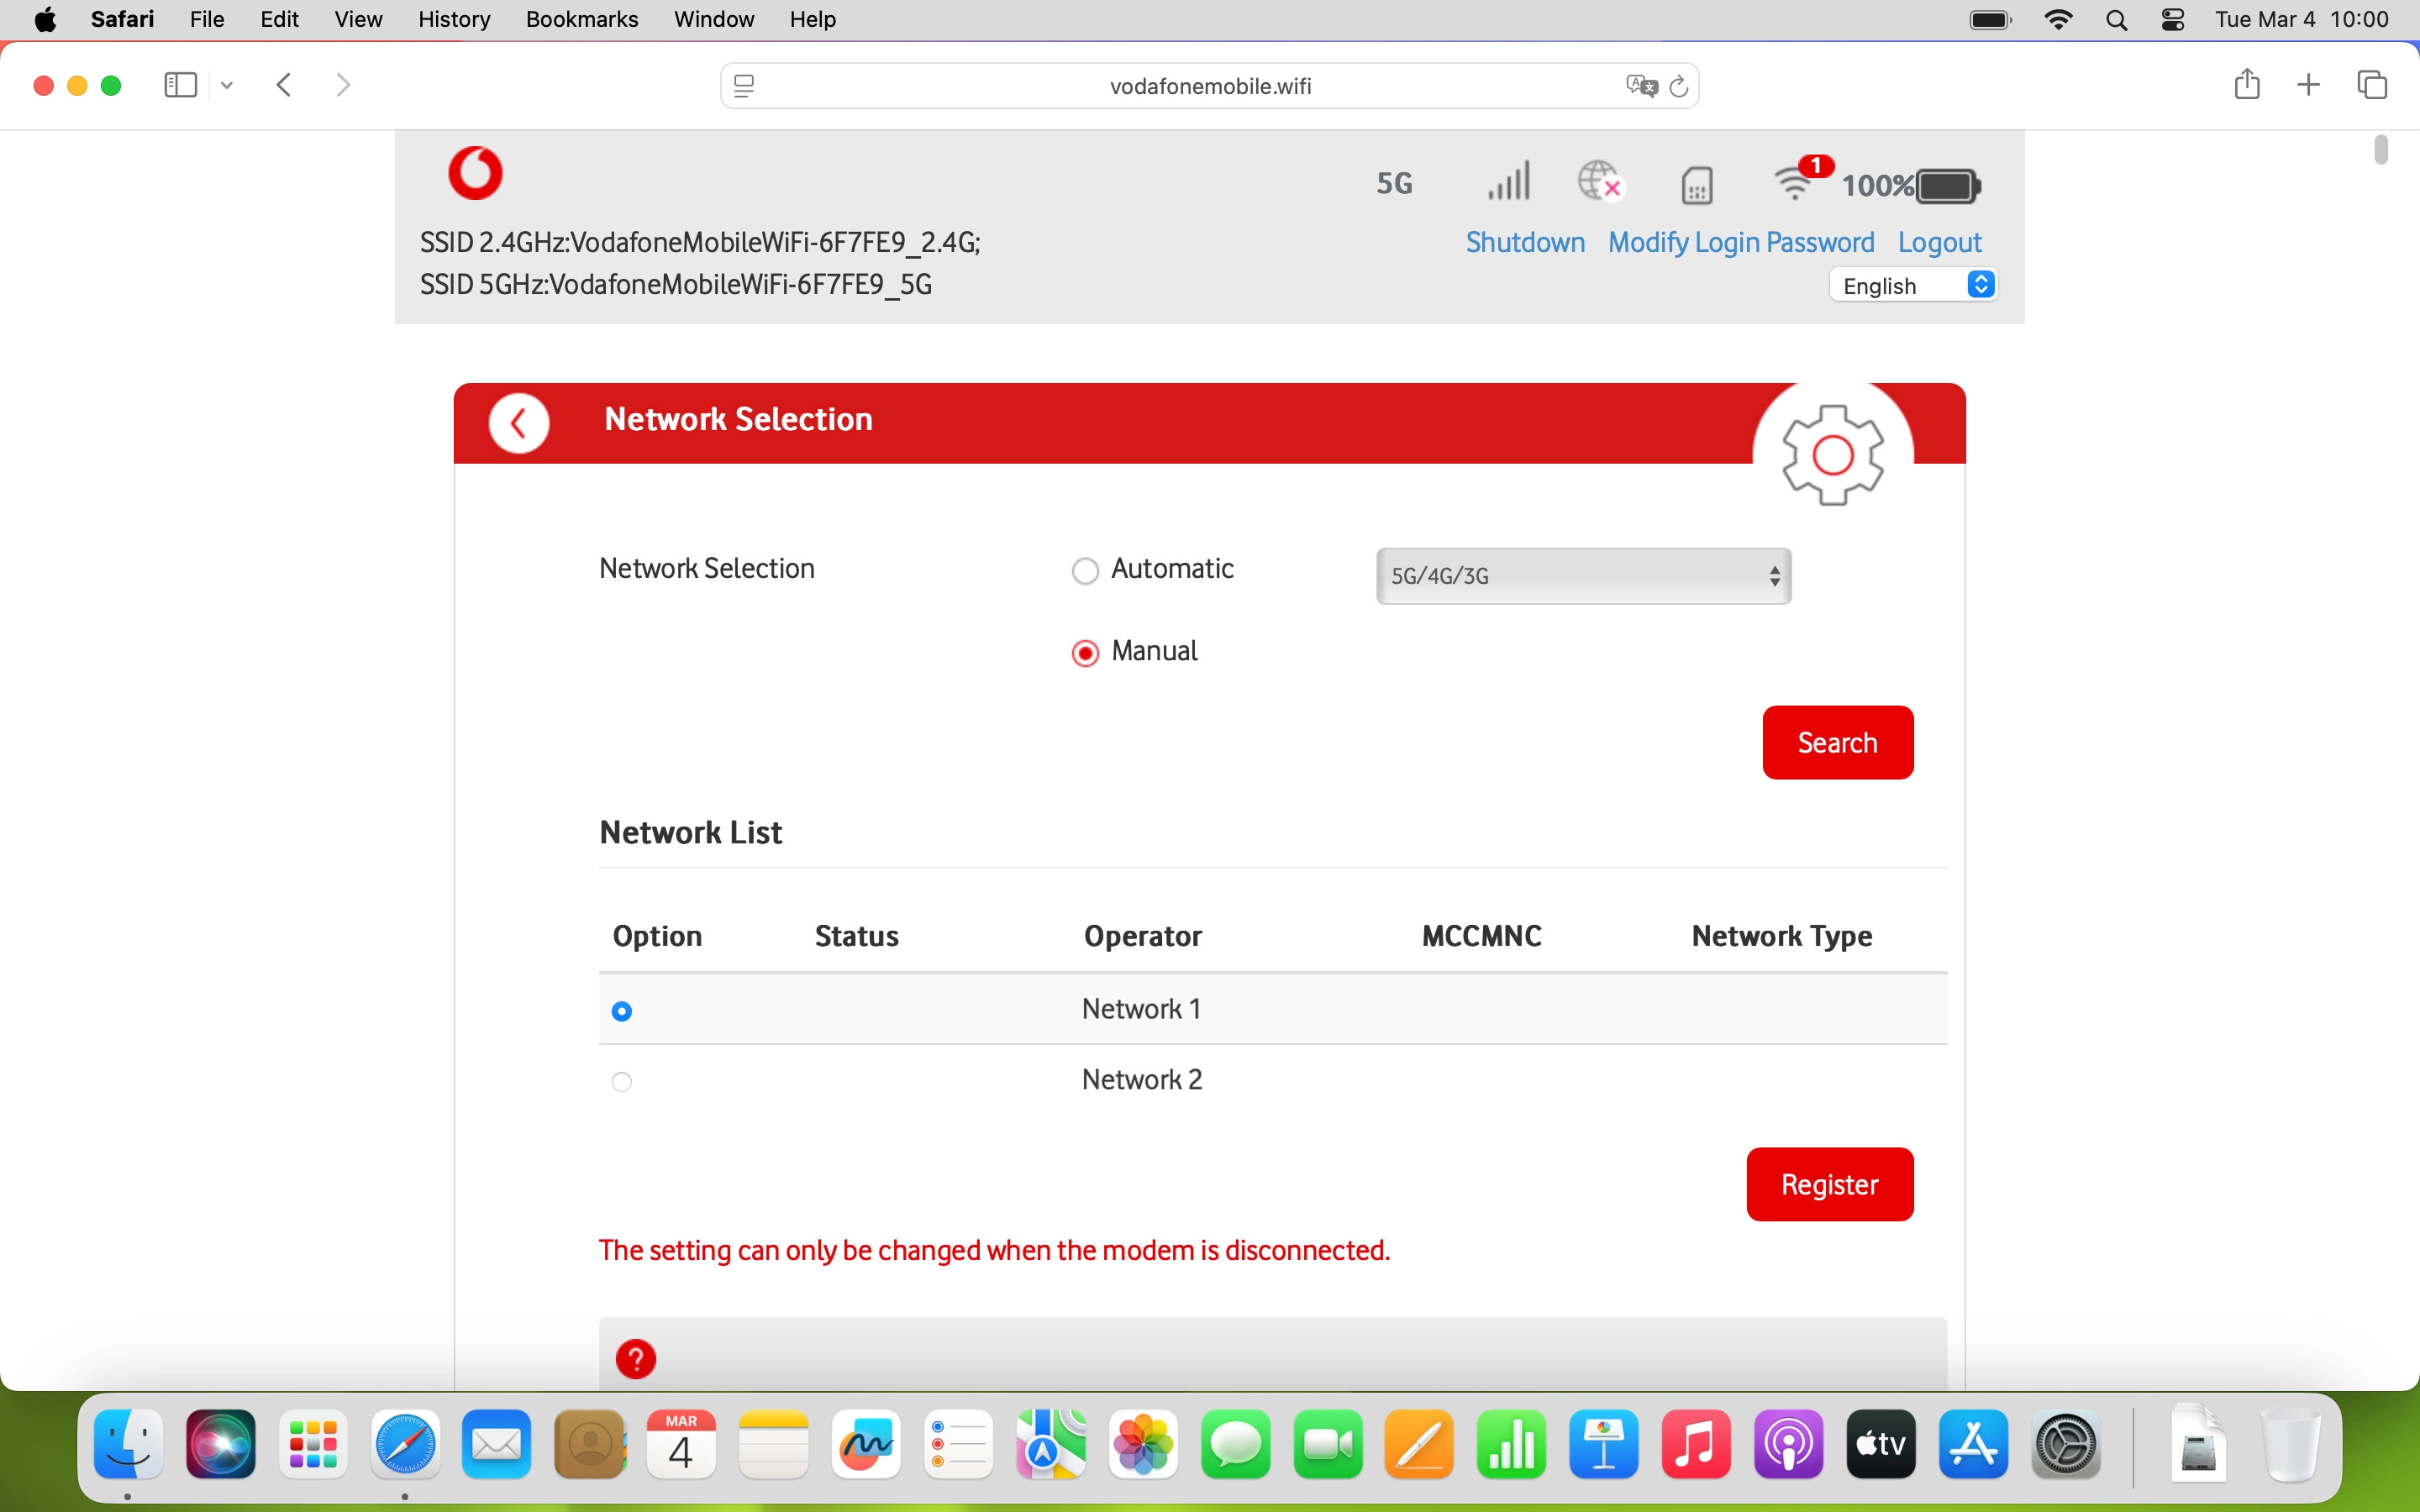
Task: Select the Network 2 radio button
Action: click(x=622, y=1081)
